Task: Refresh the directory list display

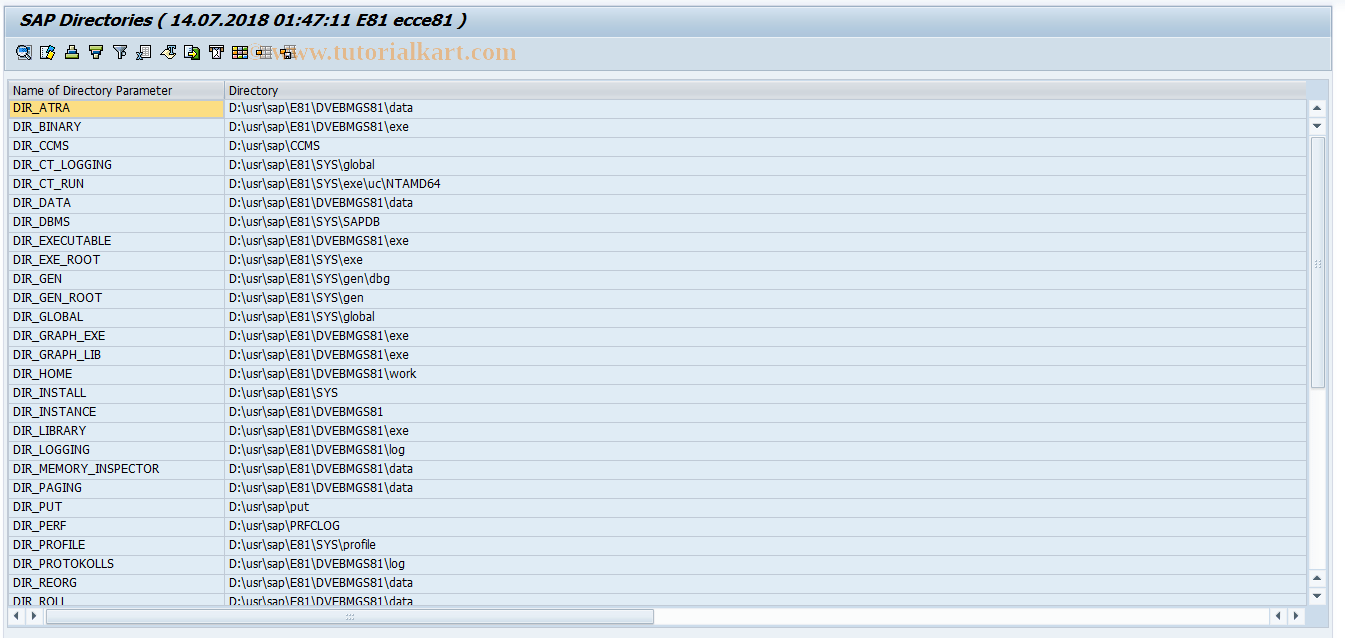Action: [46, 52]
